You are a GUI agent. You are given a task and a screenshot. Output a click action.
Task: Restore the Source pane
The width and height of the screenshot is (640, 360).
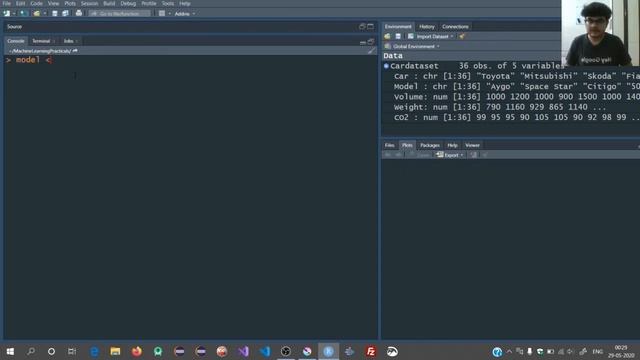click(x=362, y=27)
